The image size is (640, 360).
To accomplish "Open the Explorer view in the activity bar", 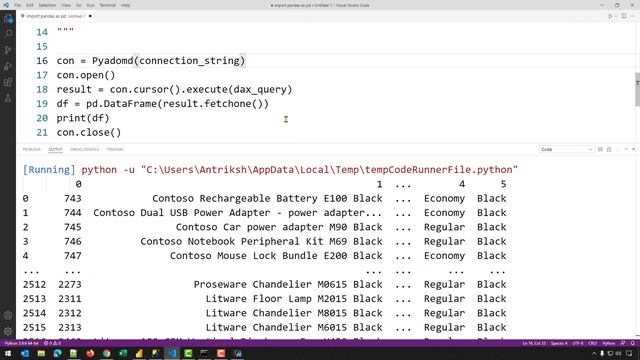I will pos(8,18).
